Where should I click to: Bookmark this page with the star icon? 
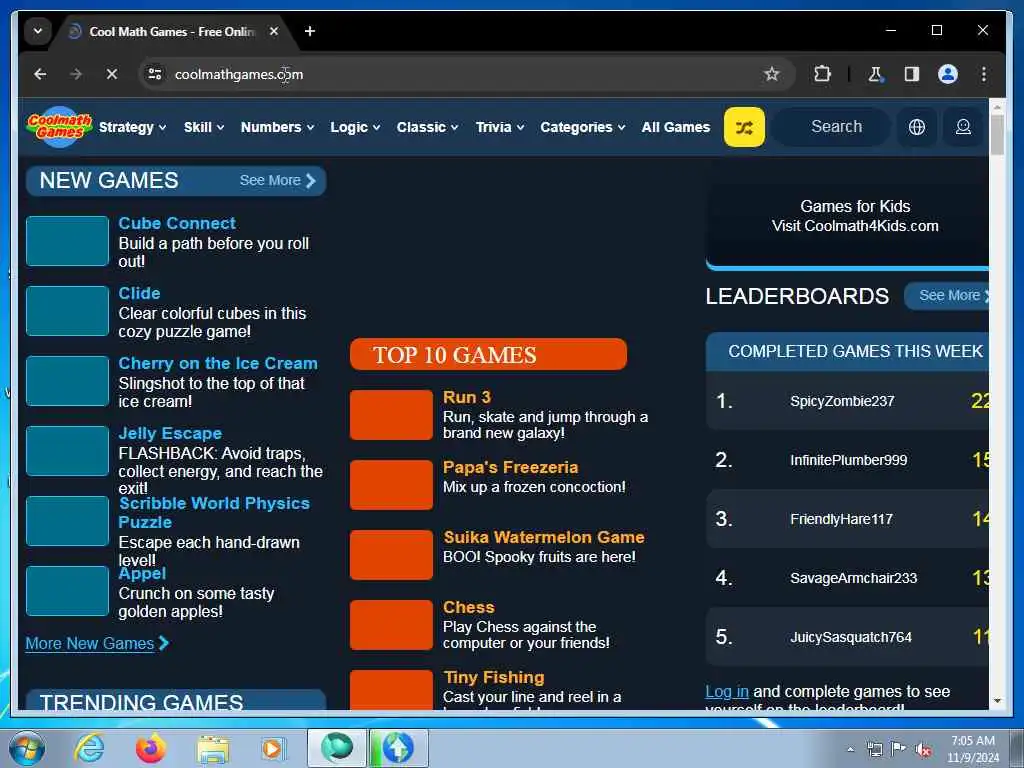click(x=771, y=74)
